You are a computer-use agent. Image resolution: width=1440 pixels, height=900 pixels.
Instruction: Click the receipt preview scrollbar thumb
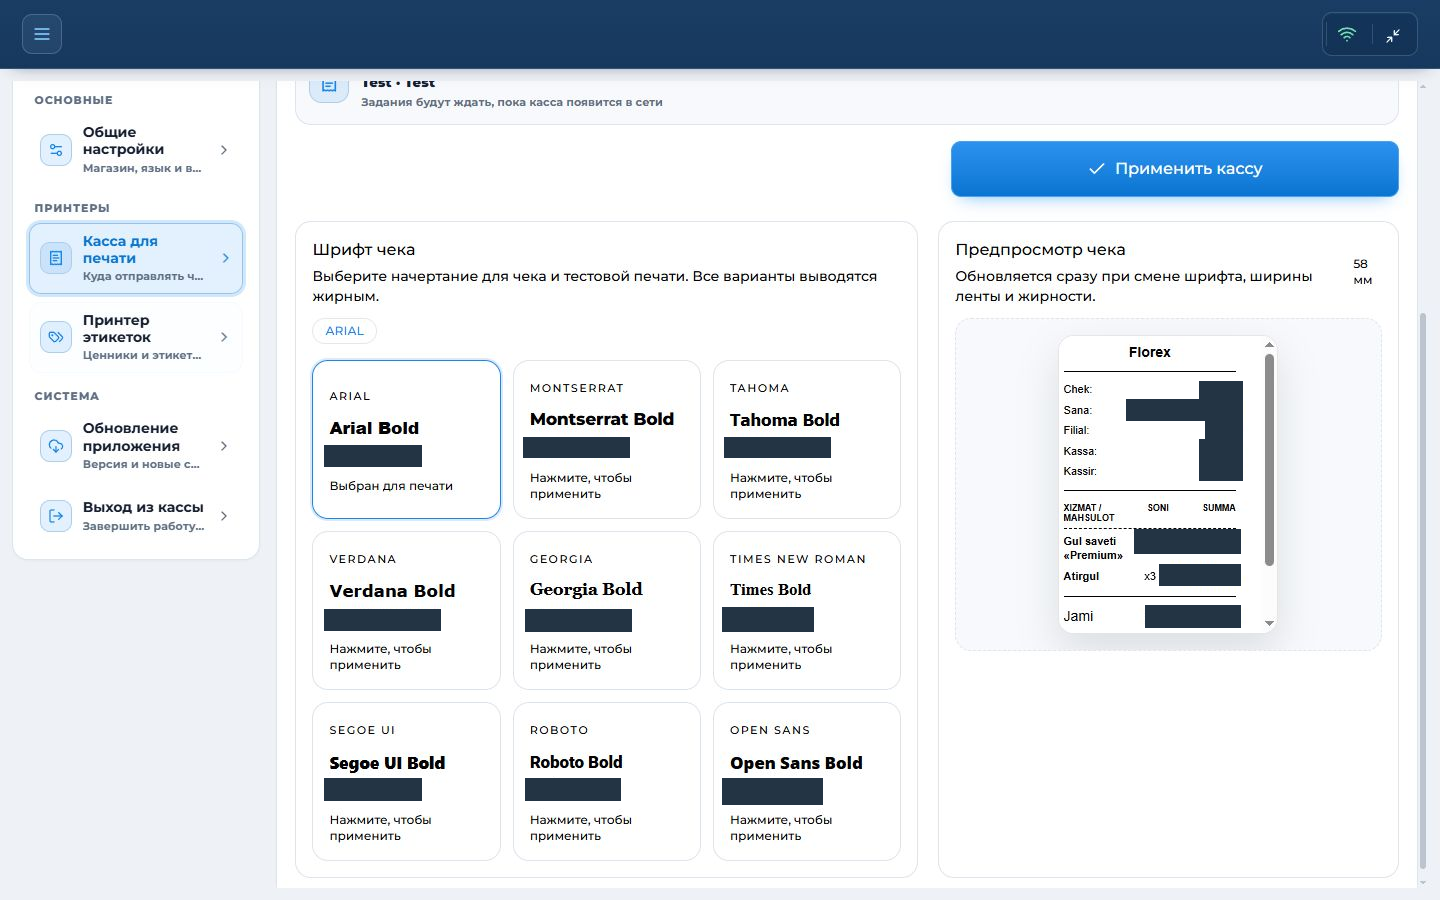(x=1269, y=459)
